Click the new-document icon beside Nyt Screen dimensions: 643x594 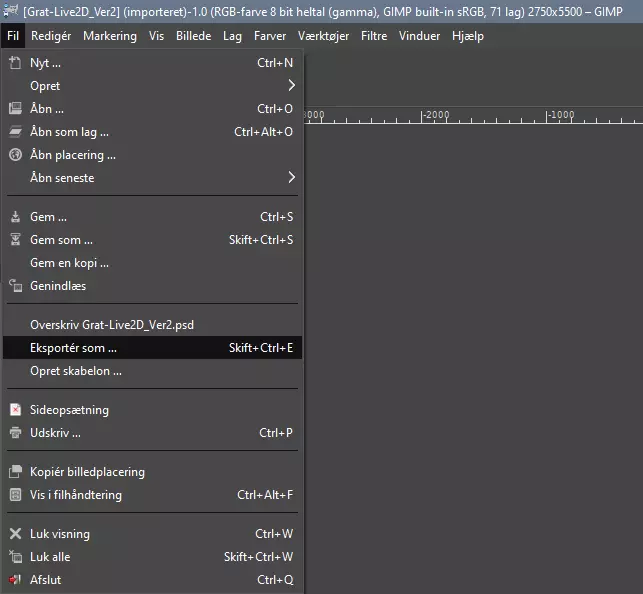(x=15, y=63)
